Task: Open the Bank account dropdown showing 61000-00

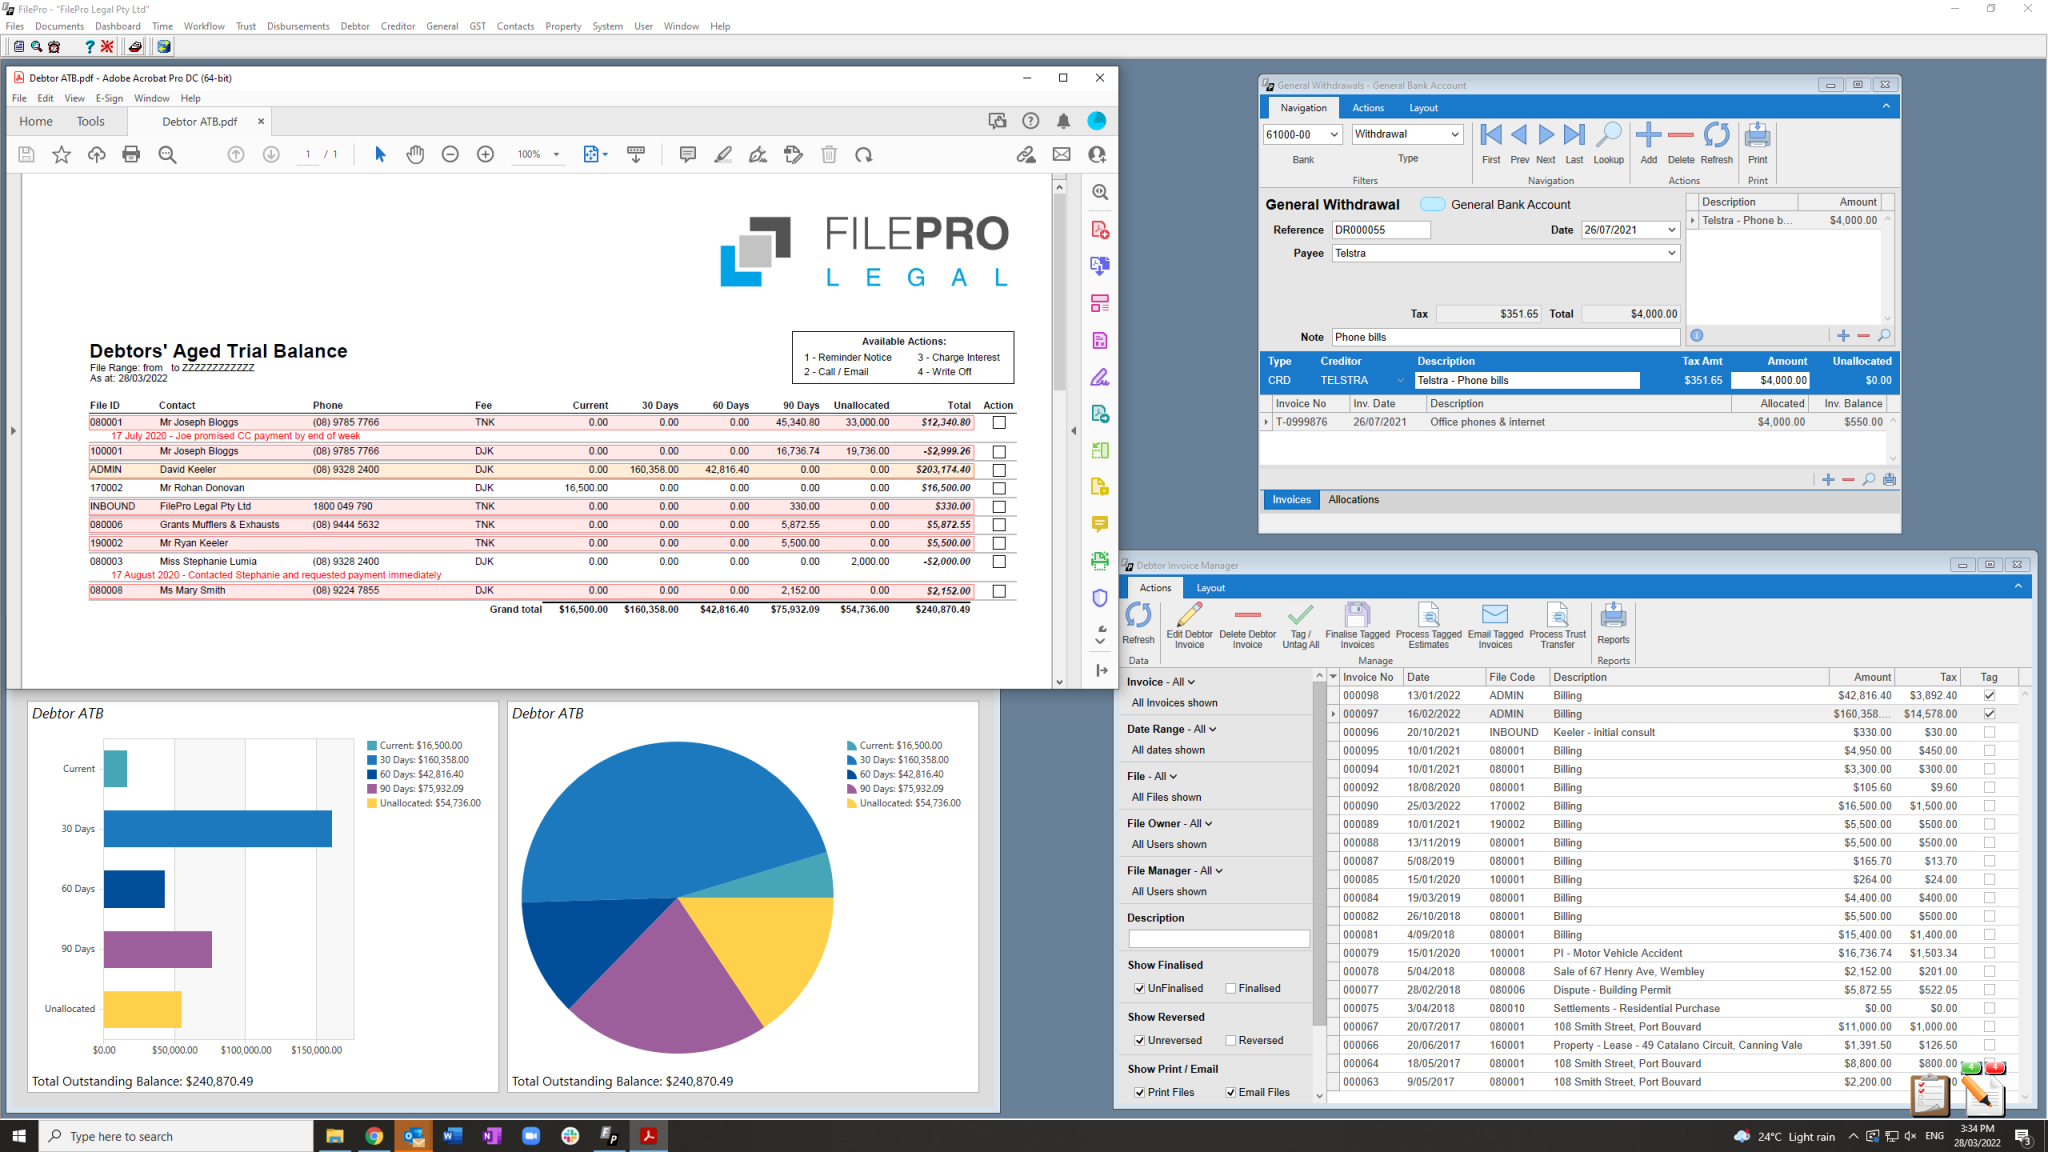Action: coord(1333,133)
